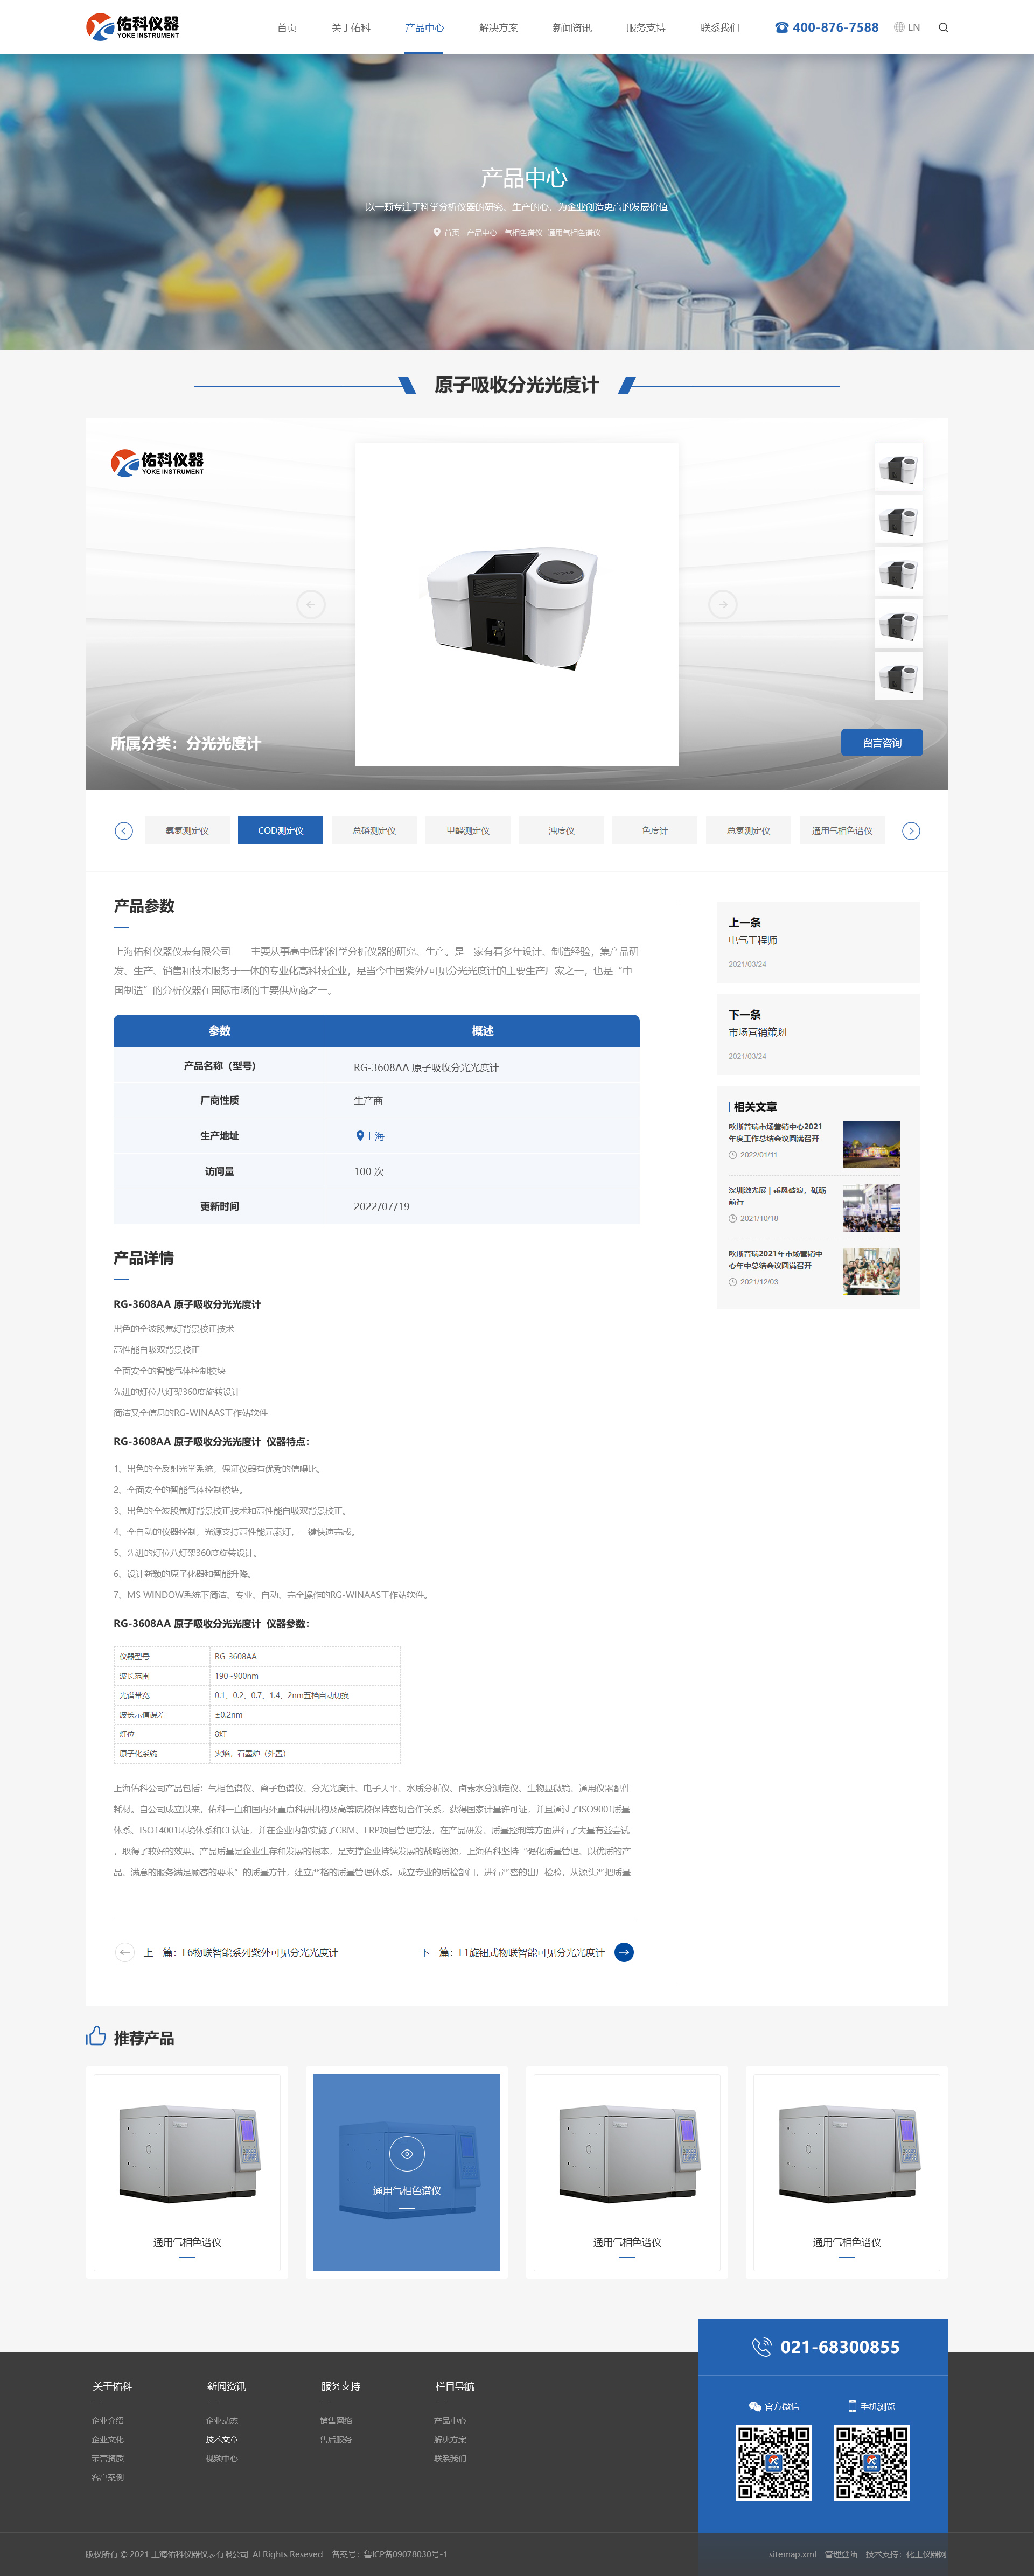Open 产品中心 menu item
This screenshot has width=1034, height=2576.
pyautogui.click(x=424, y=27)
